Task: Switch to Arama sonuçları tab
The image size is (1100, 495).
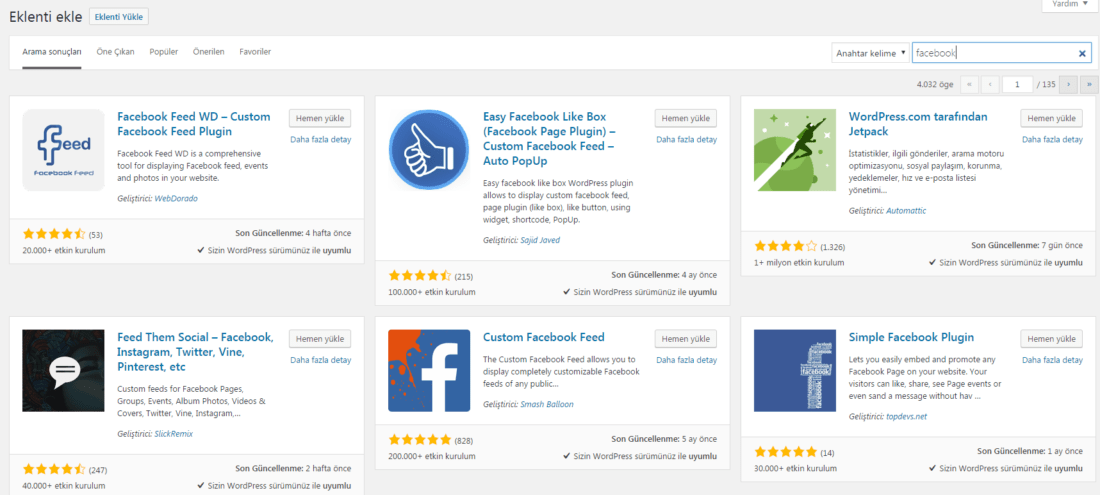Action: (x=52, y=52)
